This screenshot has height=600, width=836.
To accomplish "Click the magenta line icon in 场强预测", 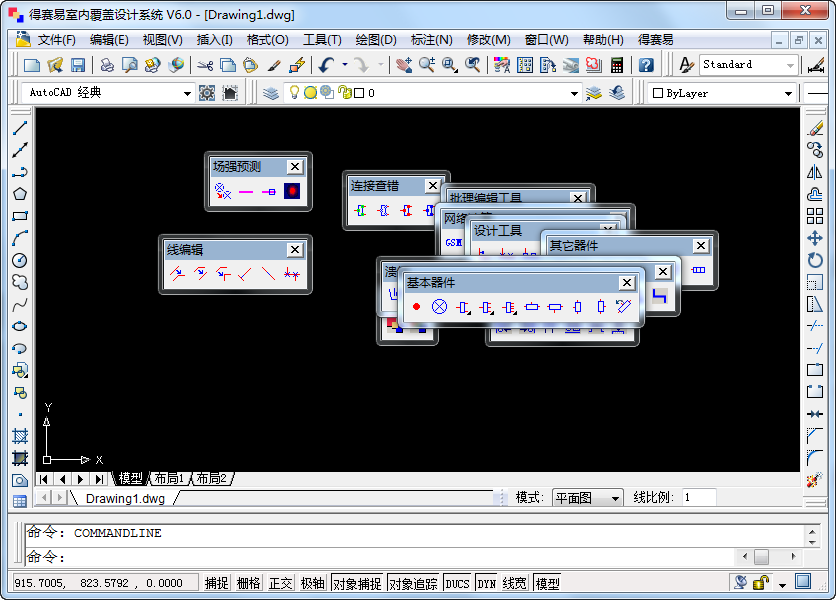I will 246,191.
